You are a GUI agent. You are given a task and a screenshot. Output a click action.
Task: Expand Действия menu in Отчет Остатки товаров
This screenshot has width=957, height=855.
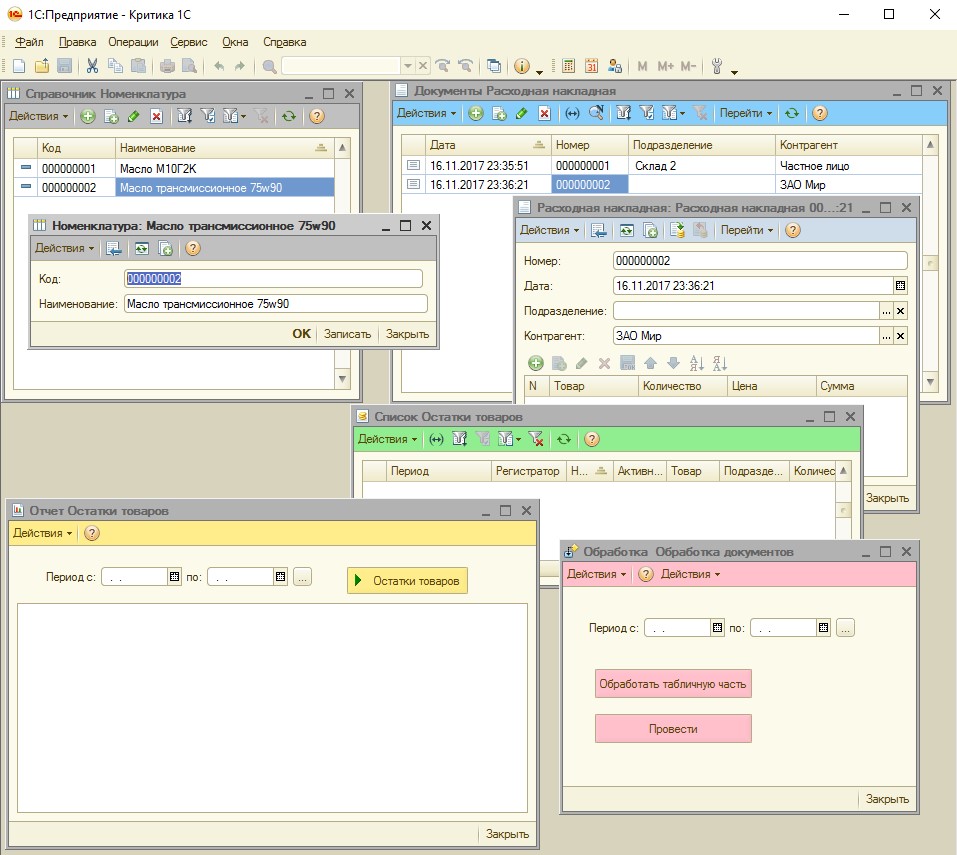click(x=41, y=533)
